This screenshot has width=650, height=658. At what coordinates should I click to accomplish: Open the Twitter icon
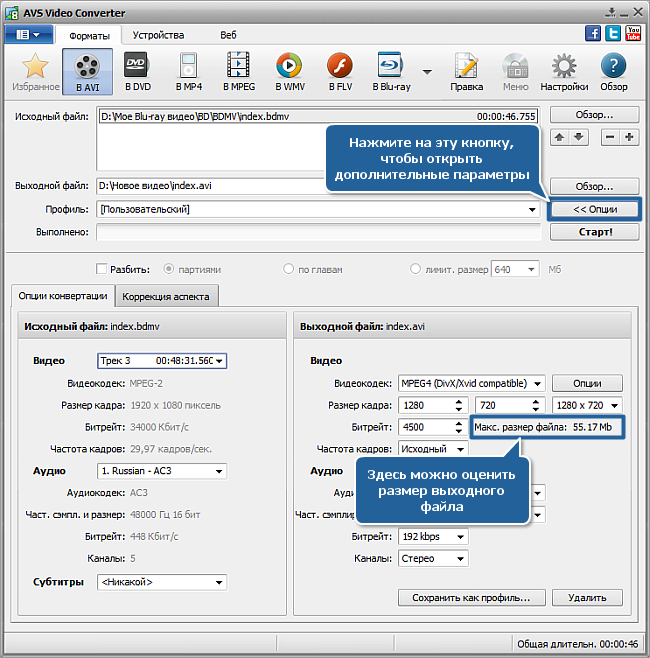point(613,33)
